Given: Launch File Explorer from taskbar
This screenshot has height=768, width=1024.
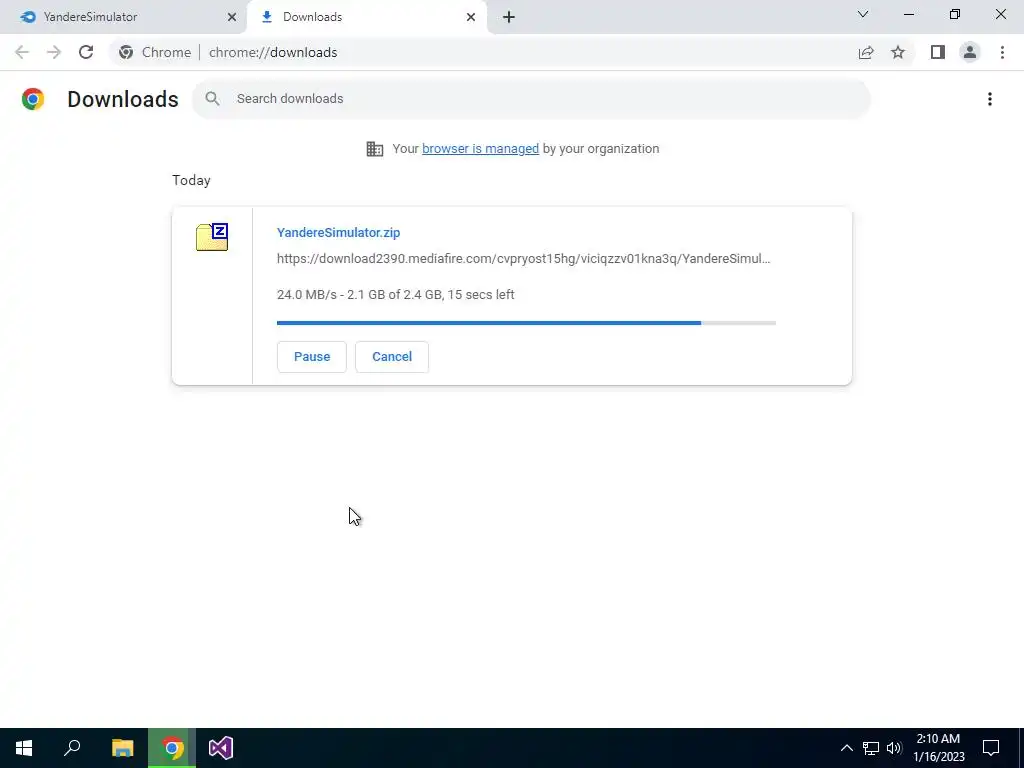Looking at the screenshot, I should tap(123, 748).
